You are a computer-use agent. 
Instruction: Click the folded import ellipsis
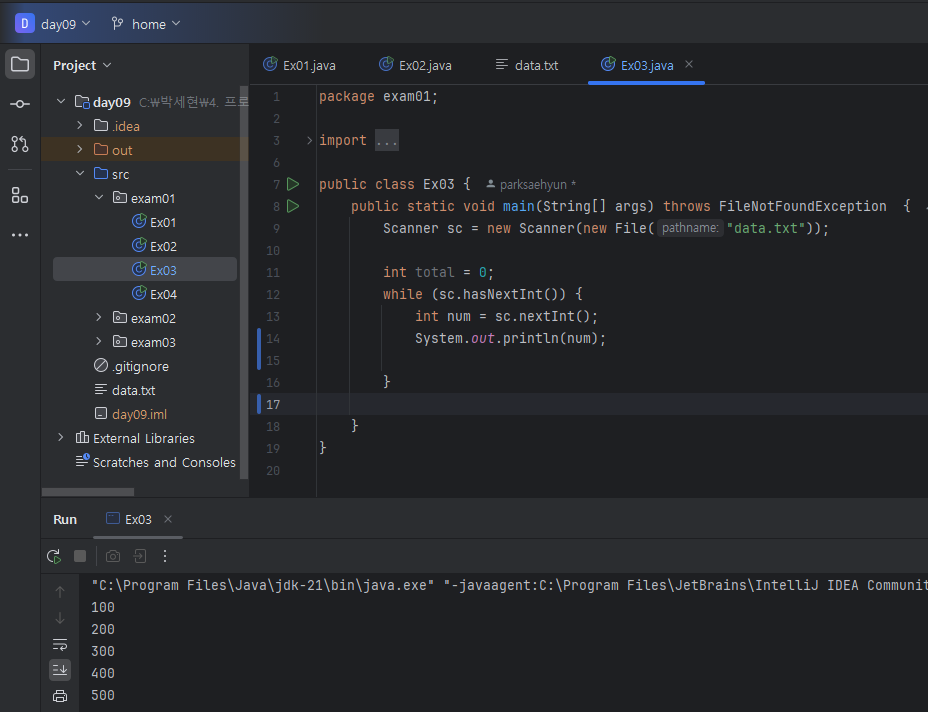tap(386, 140)
